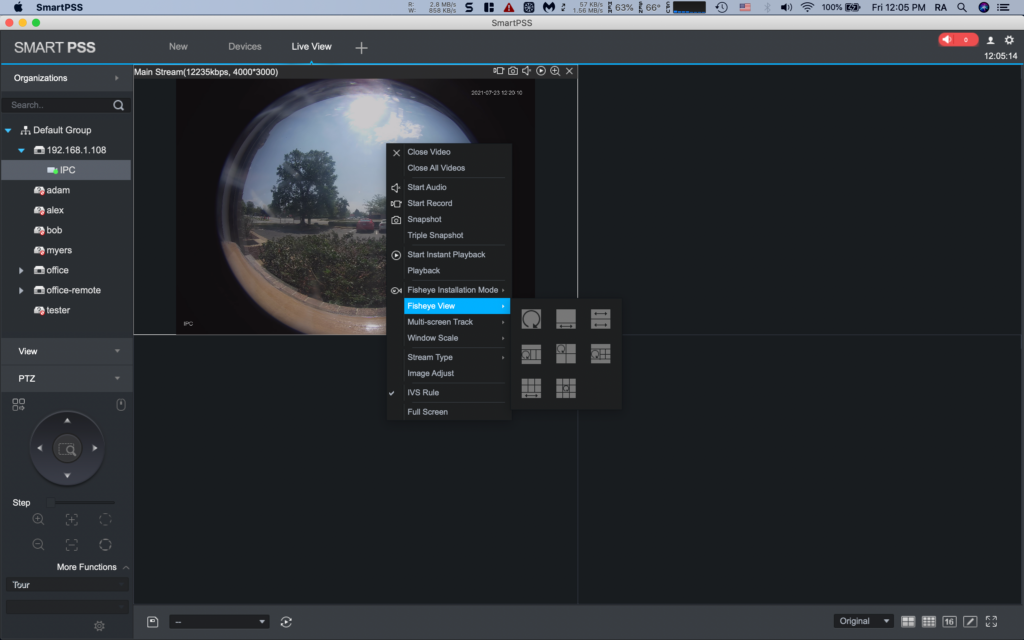Switch to four-split window layout
The width and height of the screenshot is (1024, 640).
click(x=908, y=621)
